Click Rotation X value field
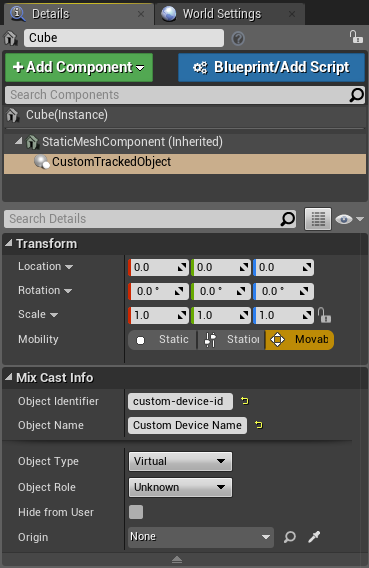This screenshot has height=568, width=369. coord(158,291)
